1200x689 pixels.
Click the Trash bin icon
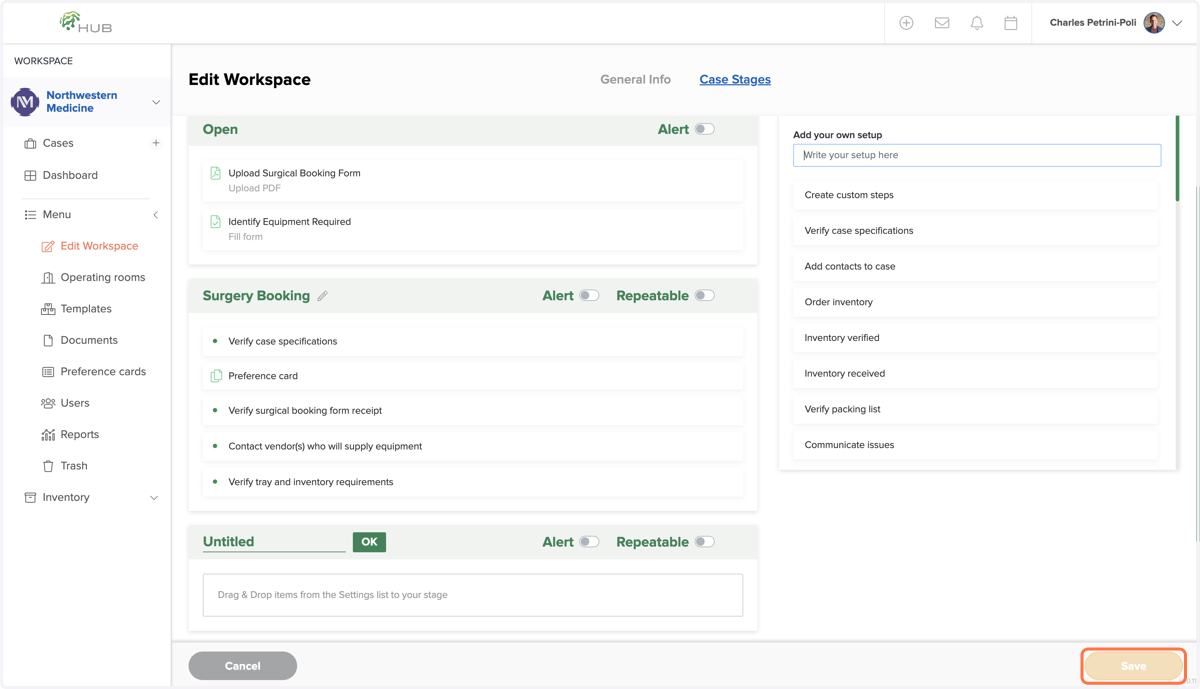tap(48, 466)
